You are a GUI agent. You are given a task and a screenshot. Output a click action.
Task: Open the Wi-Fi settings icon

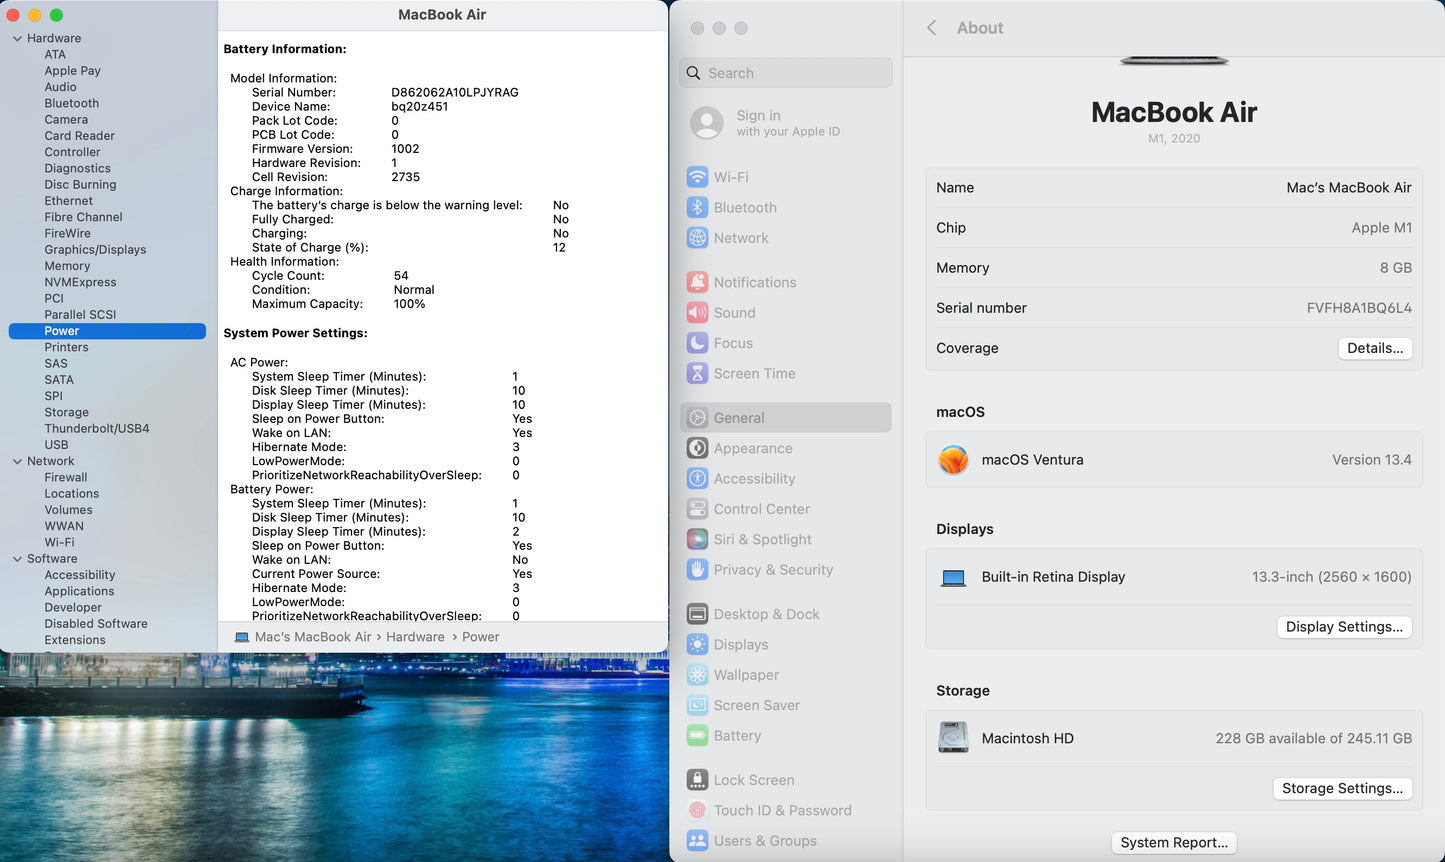[697, 177]
